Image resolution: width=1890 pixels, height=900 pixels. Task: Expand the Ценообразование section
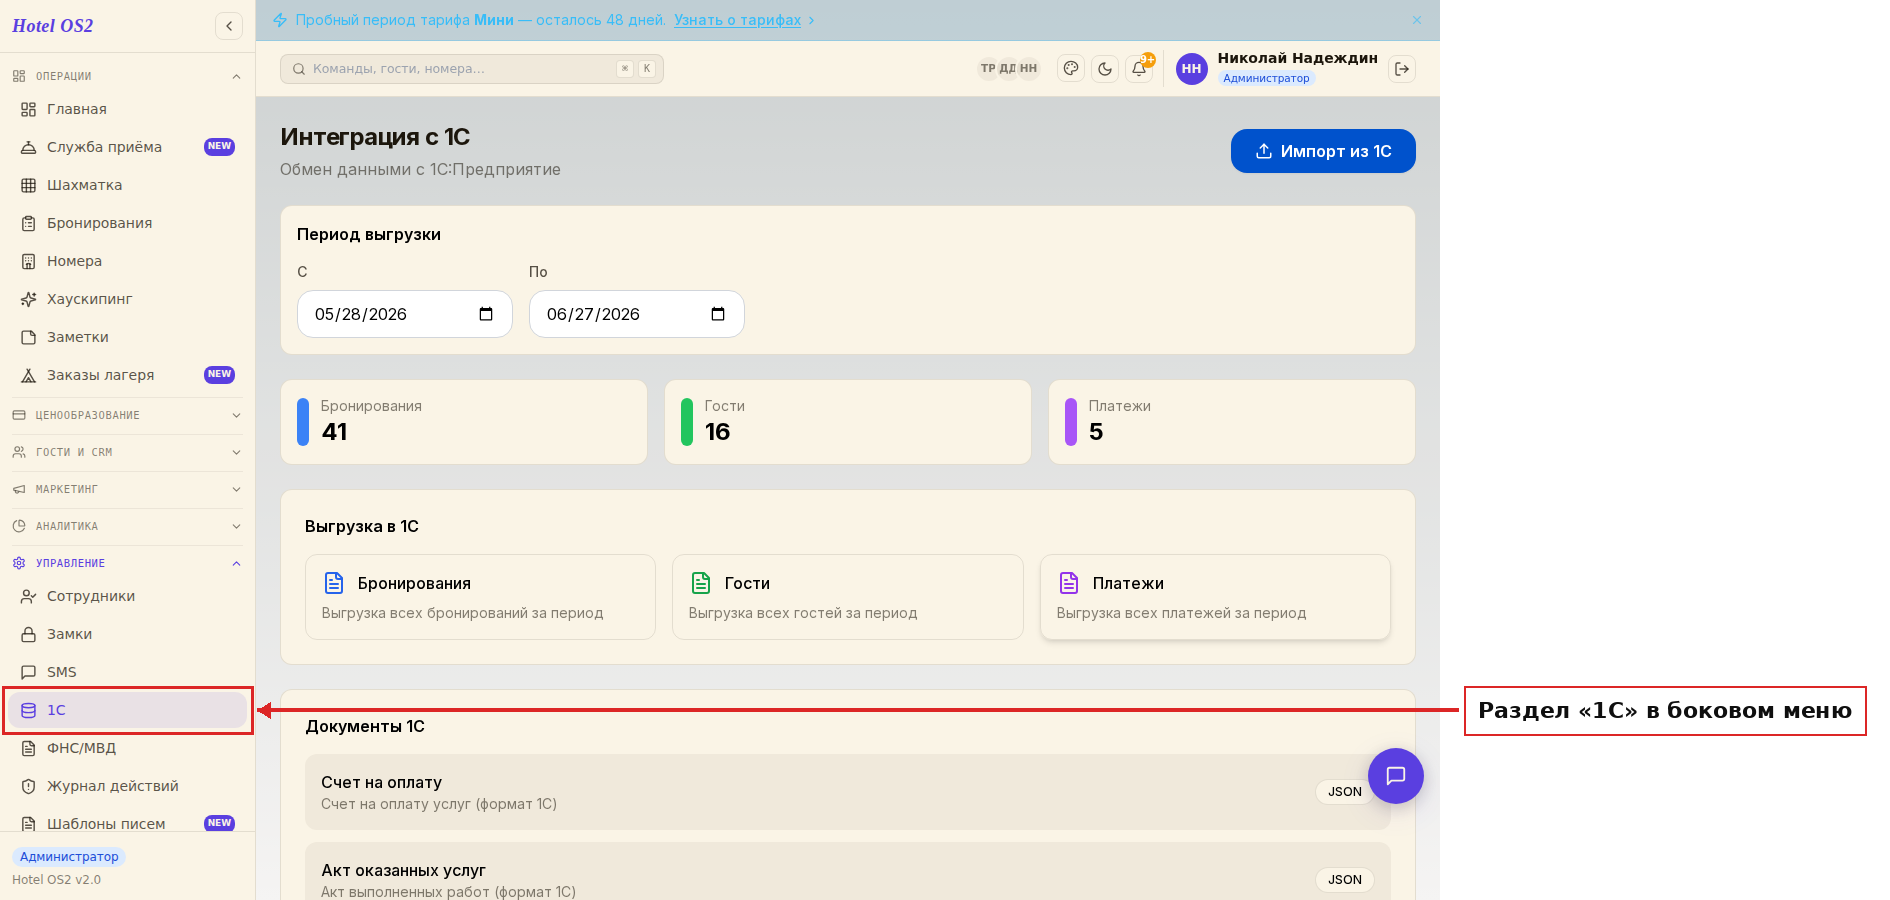(x=128, y=415)
